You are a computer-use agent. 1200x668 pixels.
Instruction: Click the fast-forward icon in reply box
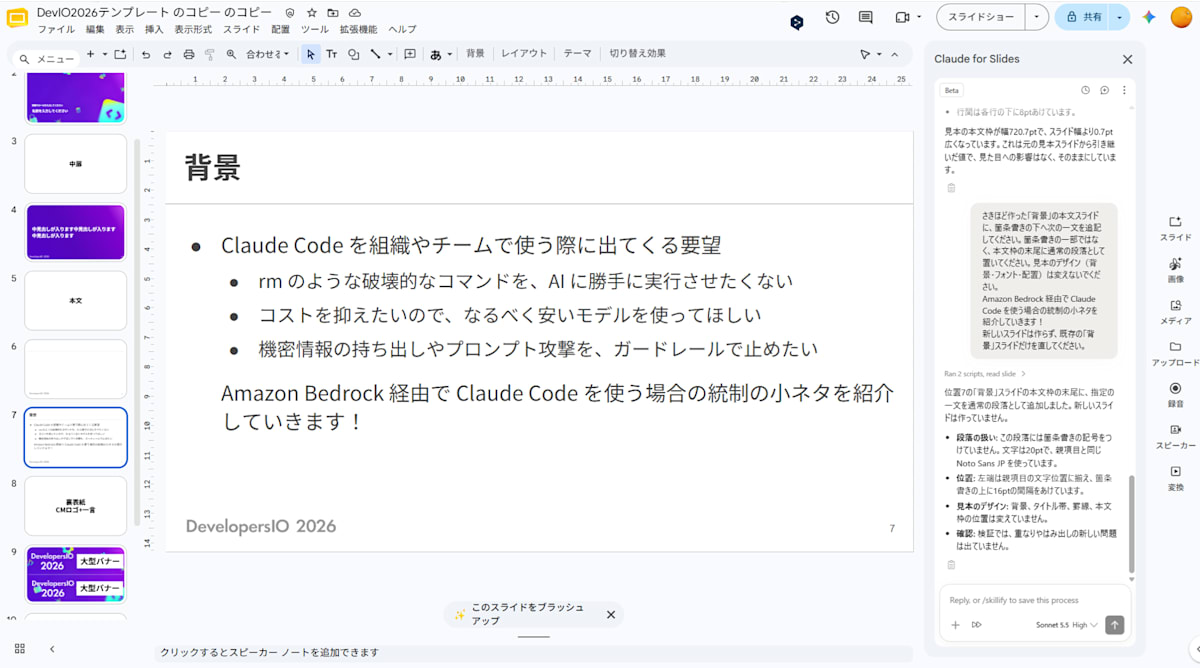pyautogui.click(x=977, y=625)
